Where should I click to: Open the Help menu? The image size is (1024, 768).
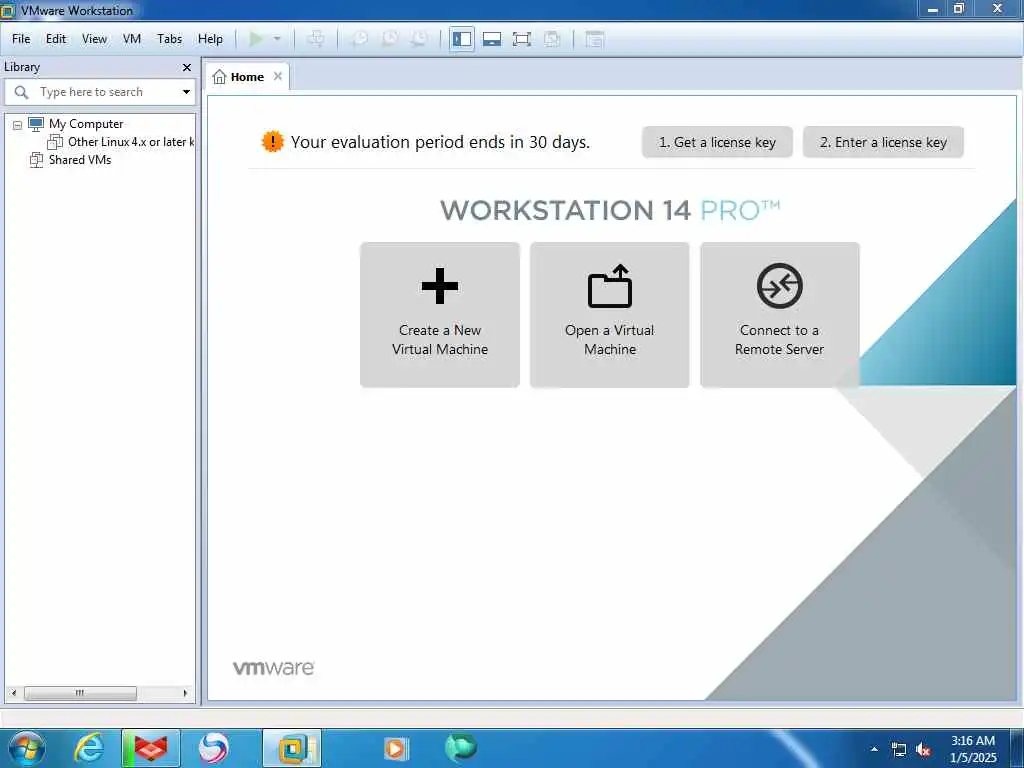coord(210,39)
